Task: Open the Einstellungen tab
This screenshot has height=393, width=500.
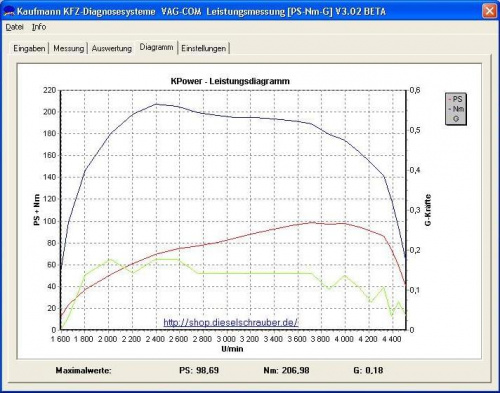Action: pyautogui.click(x=203, y=48)
